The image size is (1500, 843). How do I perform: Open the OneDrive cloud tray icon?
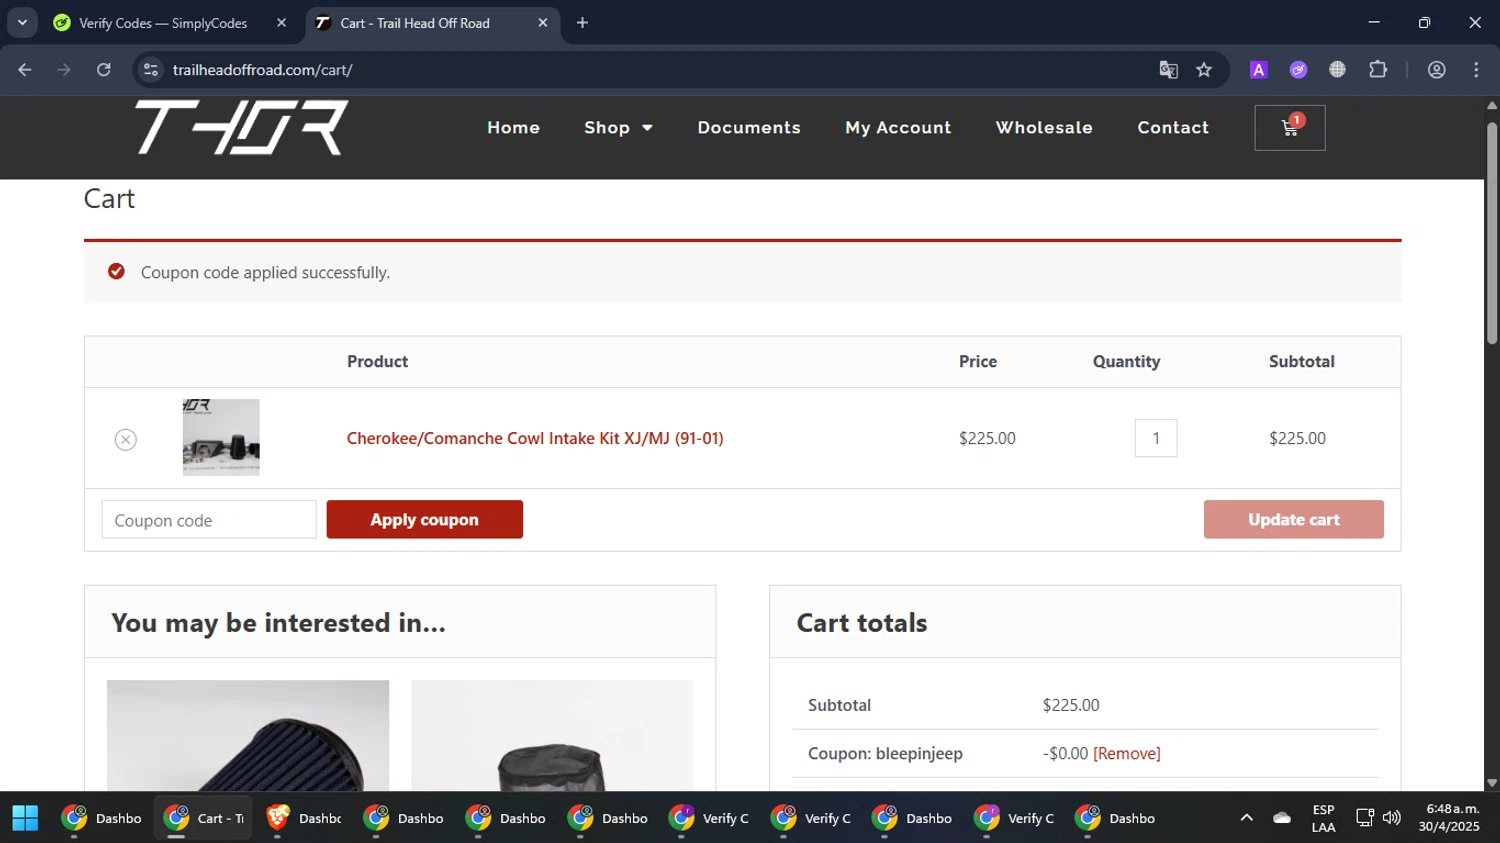coord(1282,818)
